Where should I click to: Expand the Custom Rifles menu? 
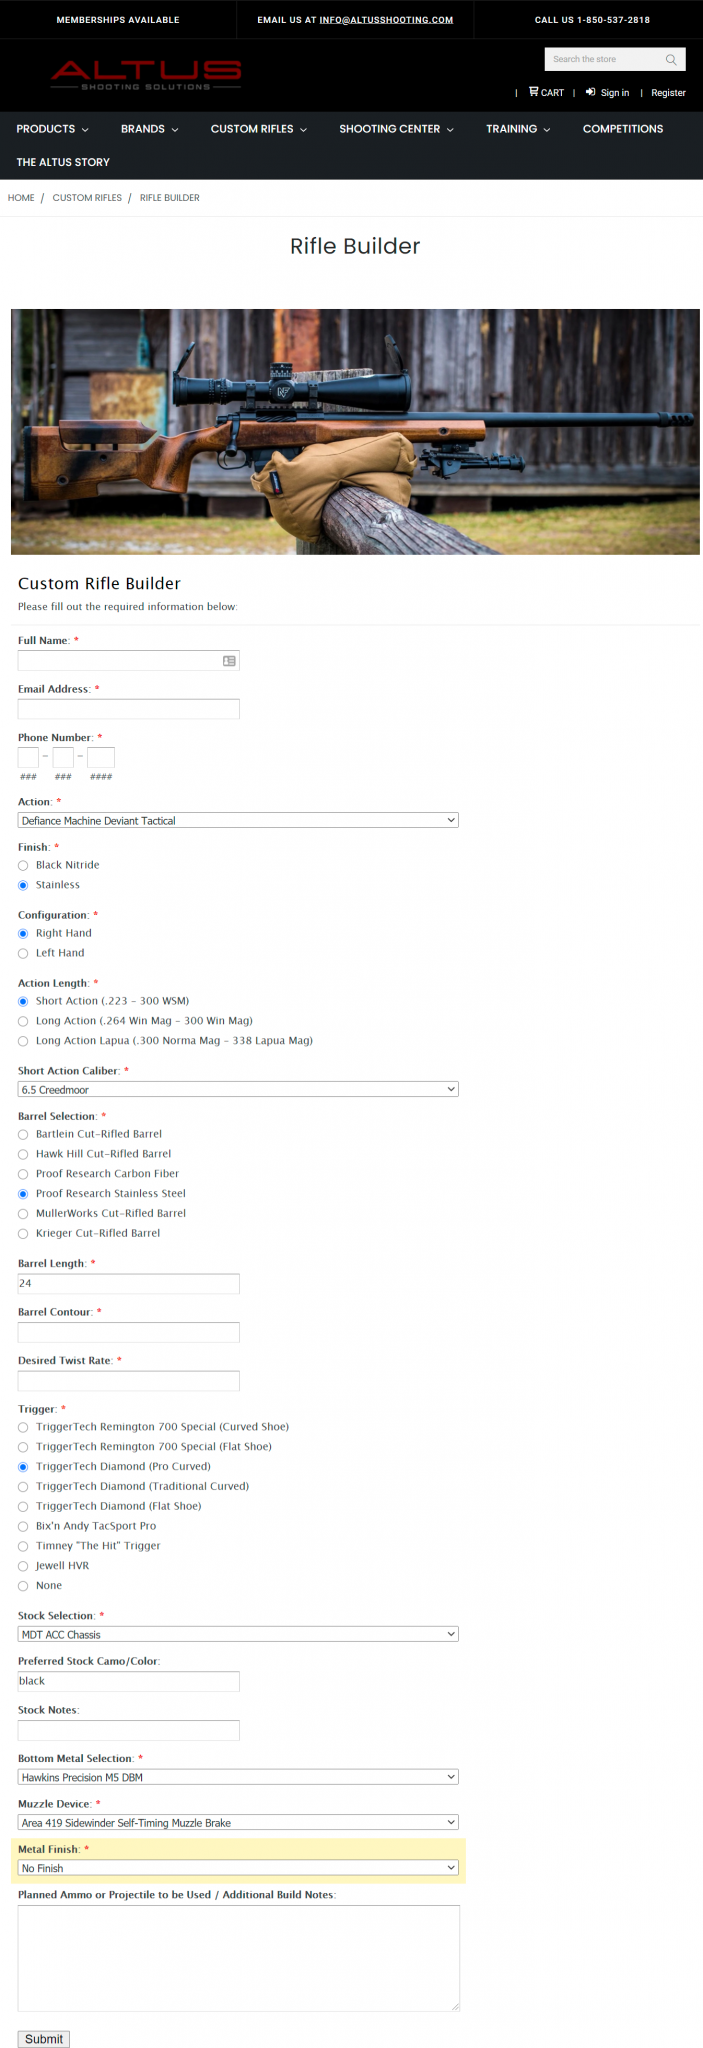tap(259, 129)
